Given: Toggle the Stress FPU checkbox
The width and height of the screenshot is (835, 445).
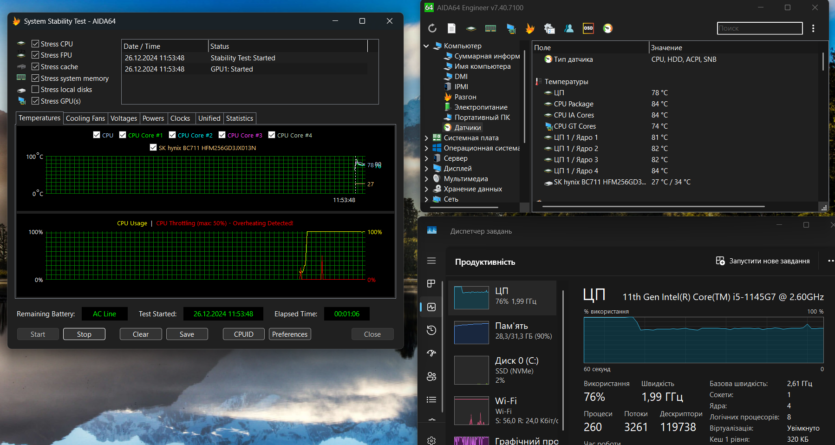Looking at the screenshot, I should point(35,55).
